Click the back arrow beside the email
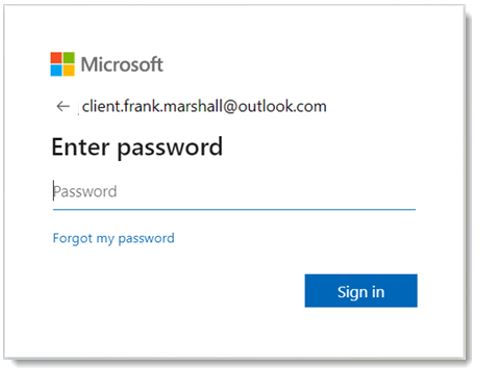This screenshot has width=480, height=369. tap(63, 106)
